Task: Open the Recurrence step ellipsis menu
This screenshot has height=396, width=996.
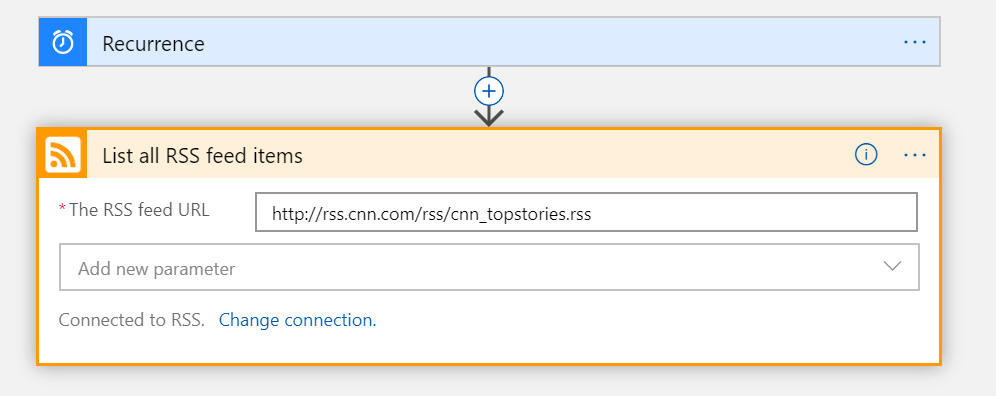Action: point(915,42)
